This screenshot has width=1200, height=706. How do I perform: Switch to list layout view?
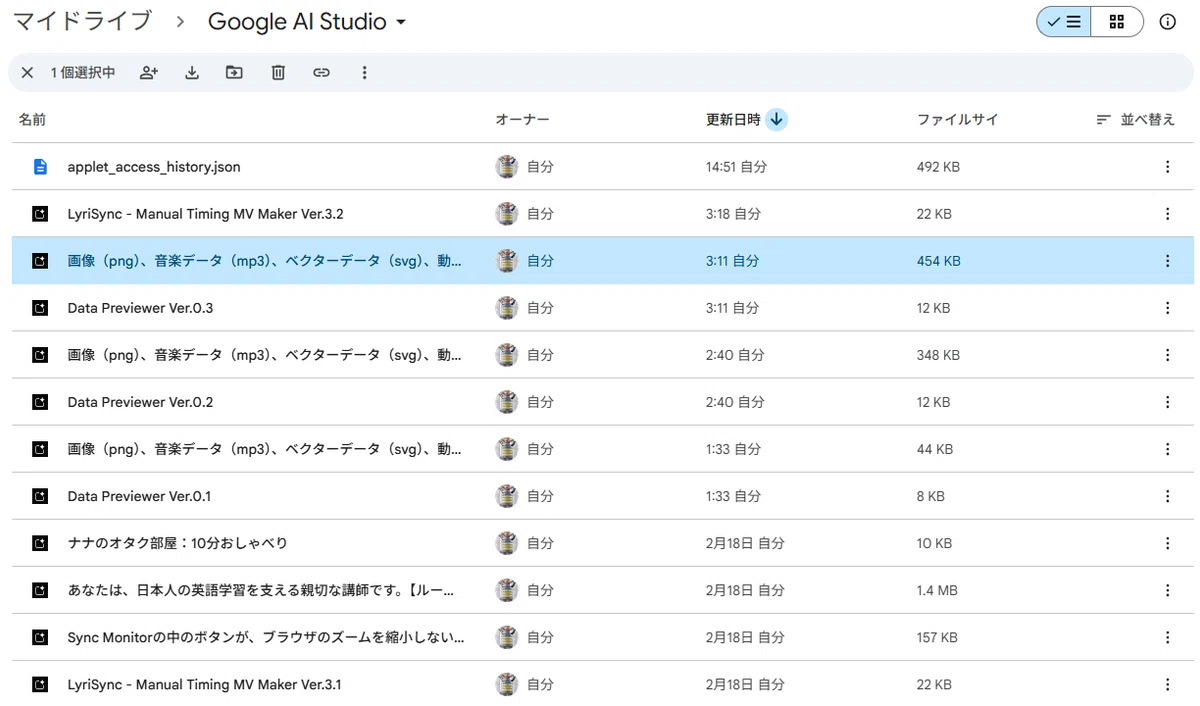pyautogui.click(x=1063, y=22)
